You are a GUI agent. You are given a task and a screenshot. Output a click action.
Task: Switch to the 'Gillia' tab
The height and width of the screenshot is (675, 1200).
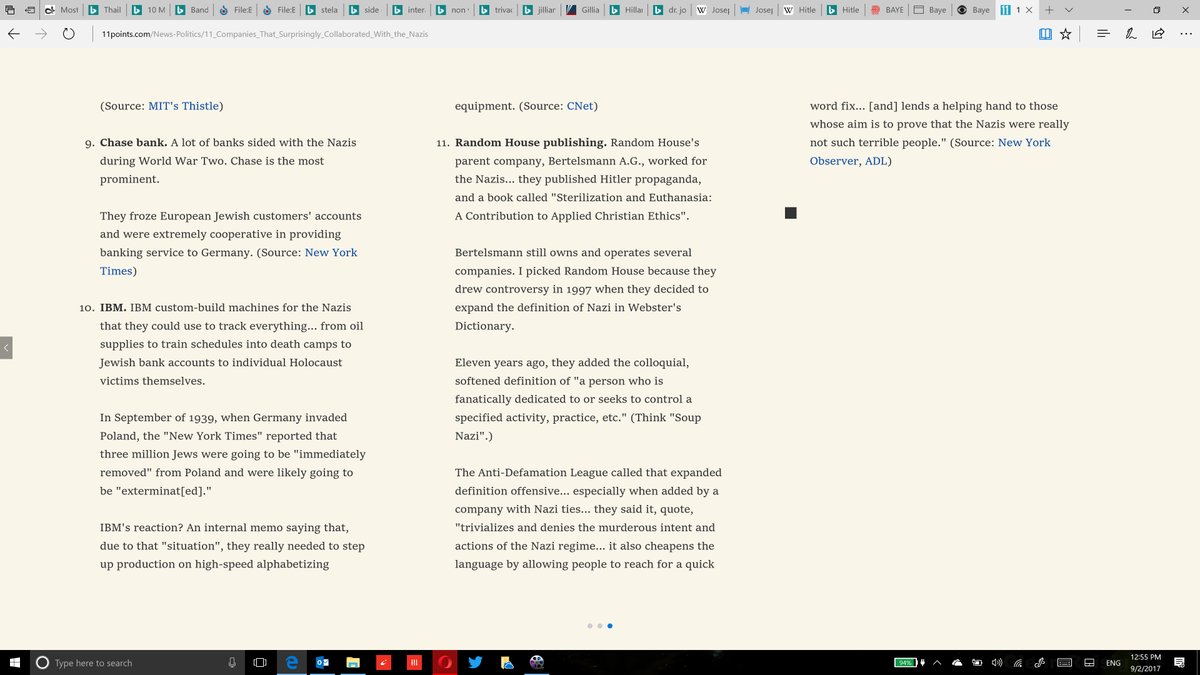582,10
